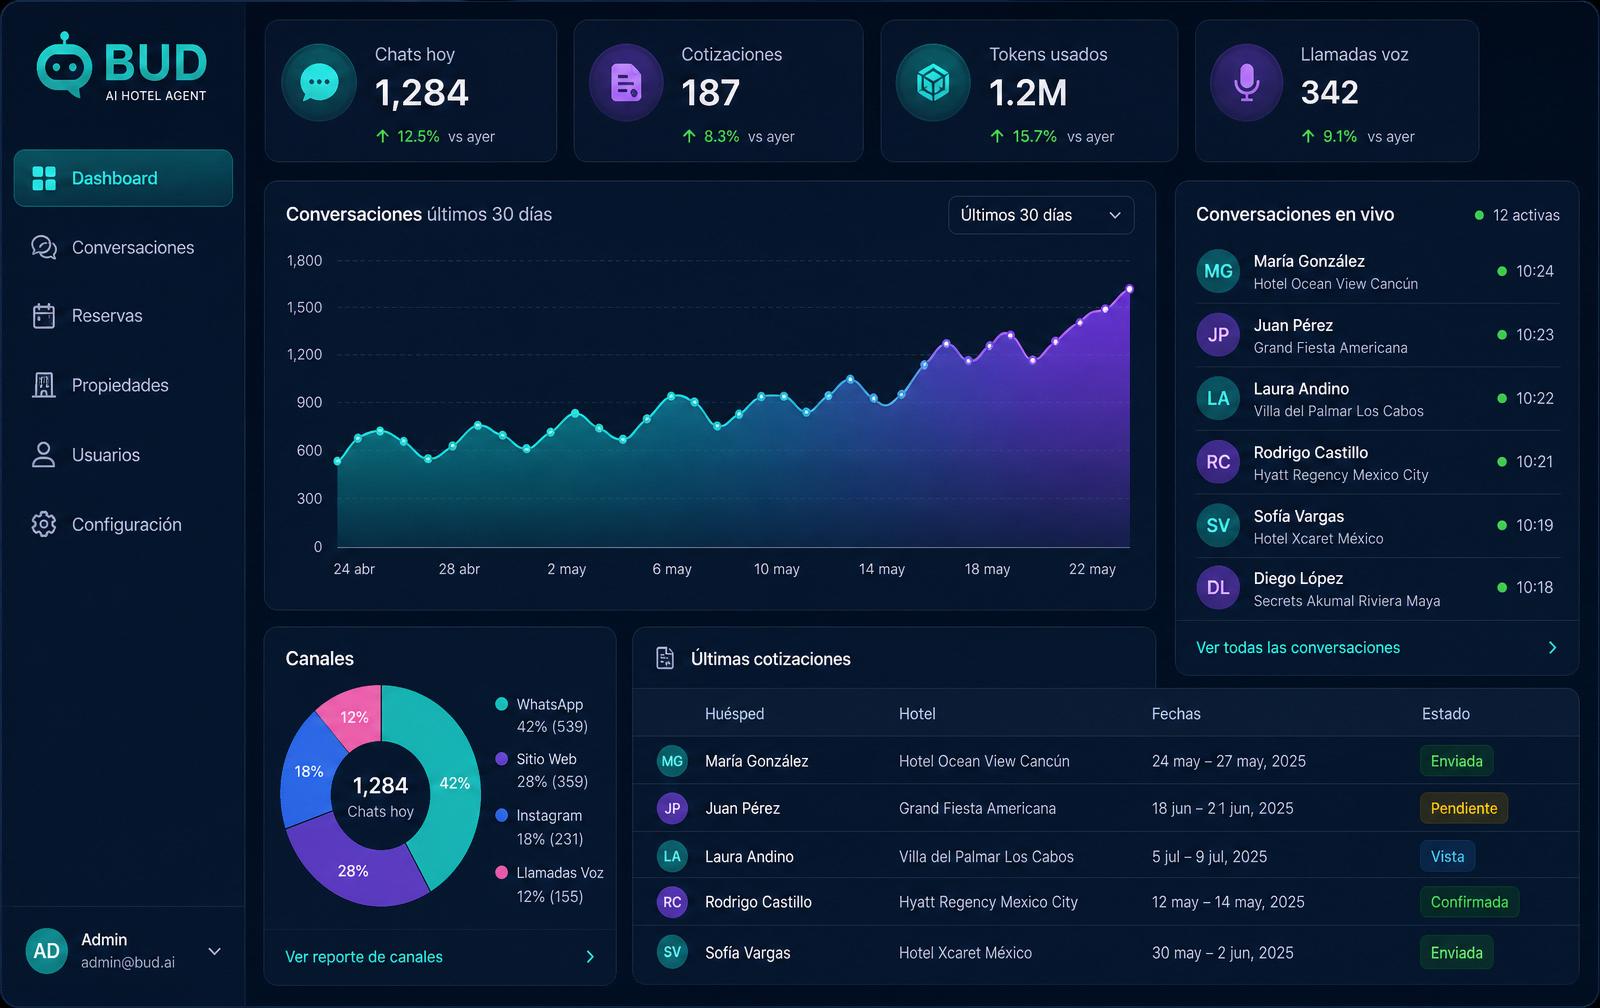Click Hyatt Regency Mexico City in cotizaciones table
This screenshot has width=1600, height=1008.
click(x=988, y=902)
